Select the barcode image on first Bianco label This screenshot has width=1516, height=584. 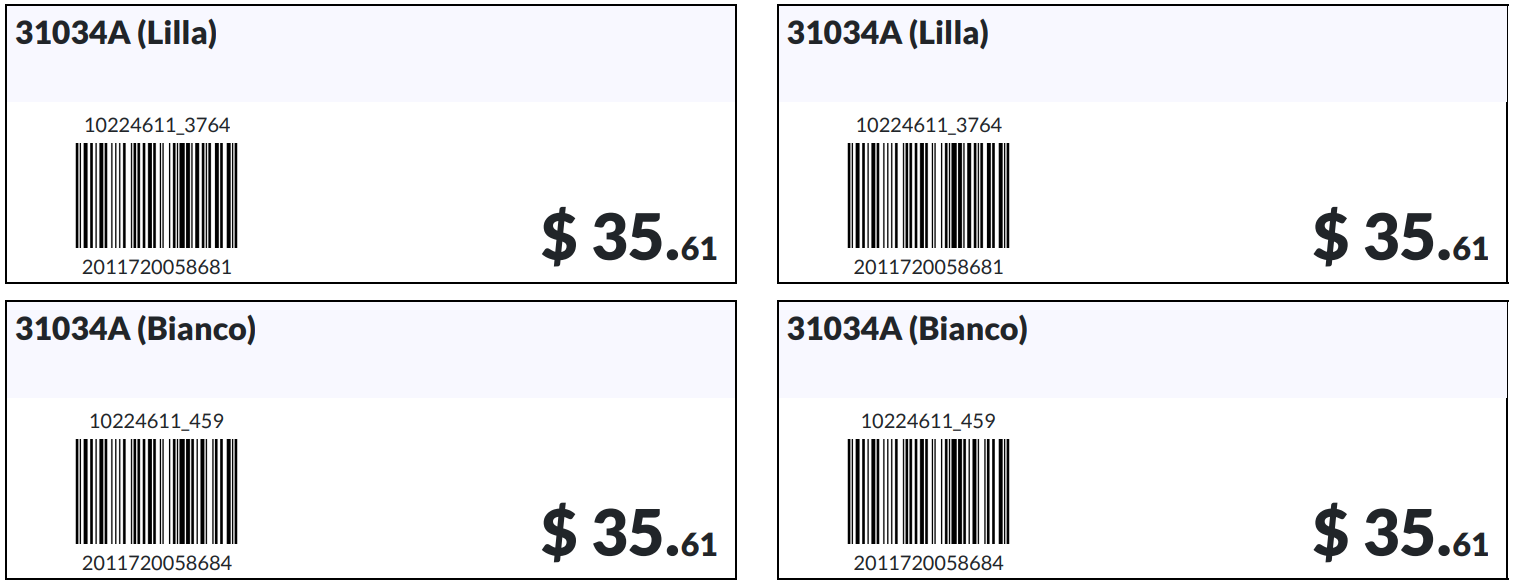click(x=157, y=491)
